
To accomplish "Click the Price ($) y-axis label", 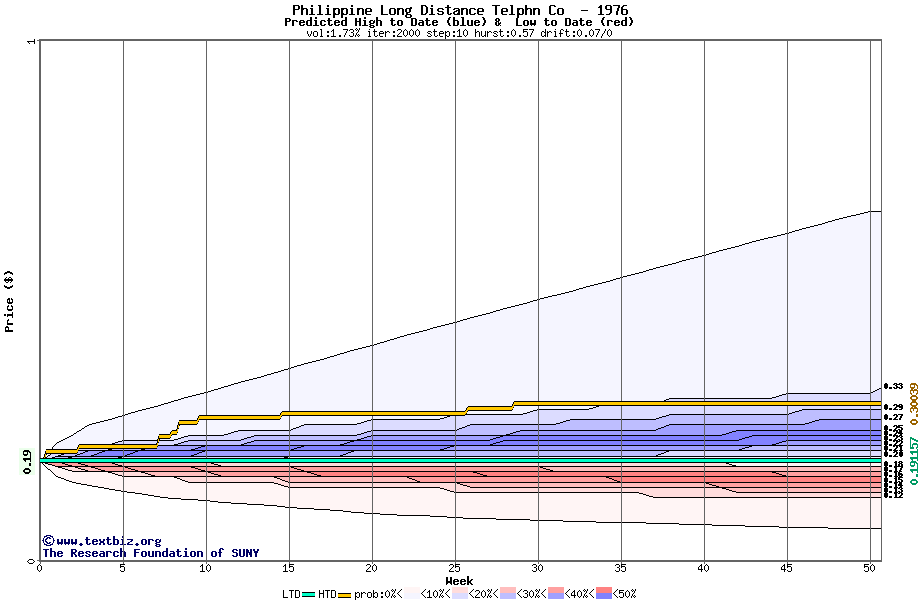I will pos(10,301).
